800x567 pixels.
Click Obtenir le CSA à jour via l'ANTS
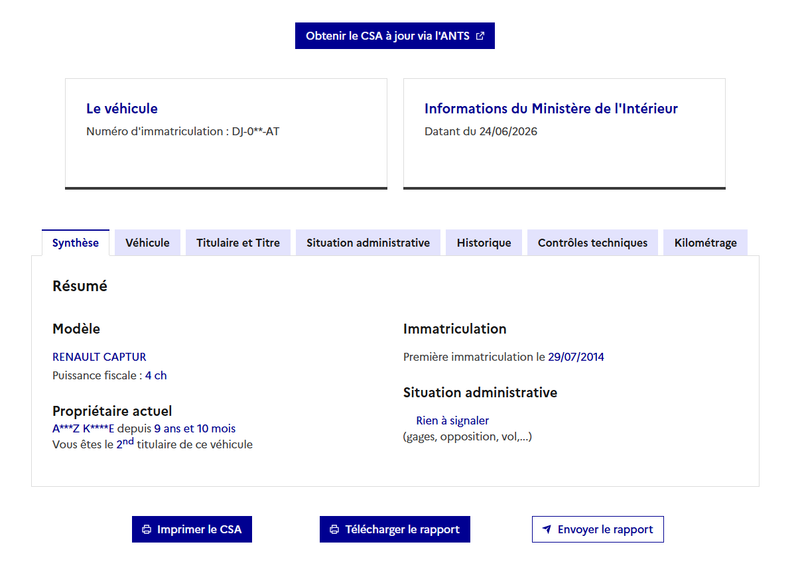pyautogui.click(x=395, y=36)
